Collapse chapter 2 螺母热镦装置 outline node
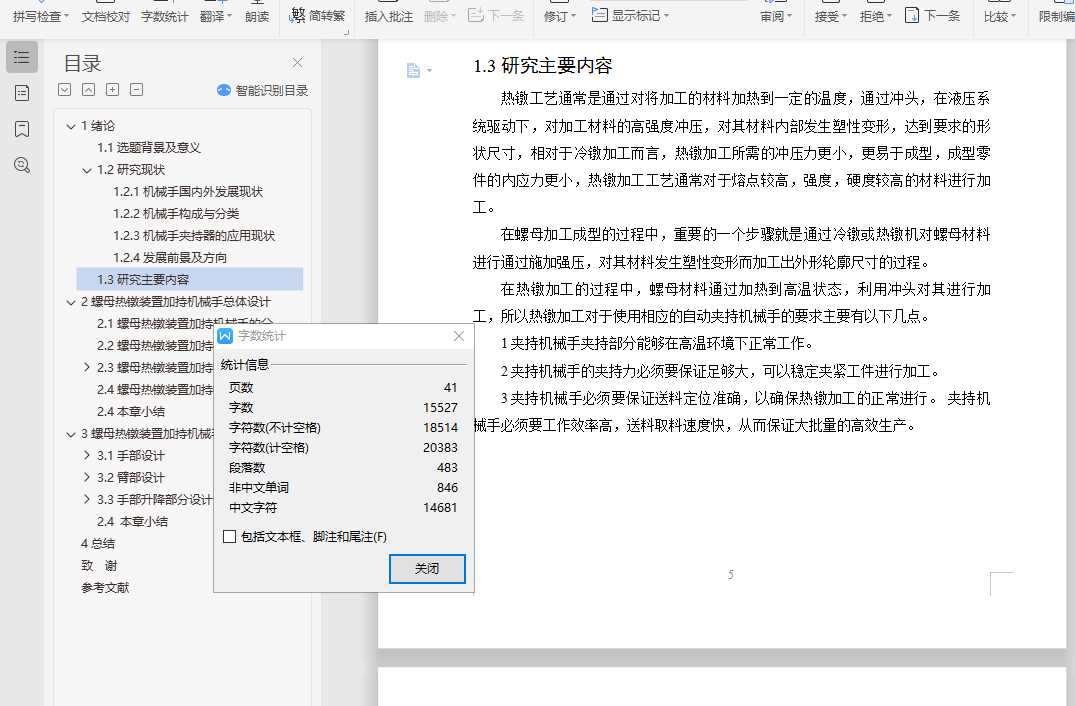This screenshot has height=706, width=1075. (x=71, y=302)
